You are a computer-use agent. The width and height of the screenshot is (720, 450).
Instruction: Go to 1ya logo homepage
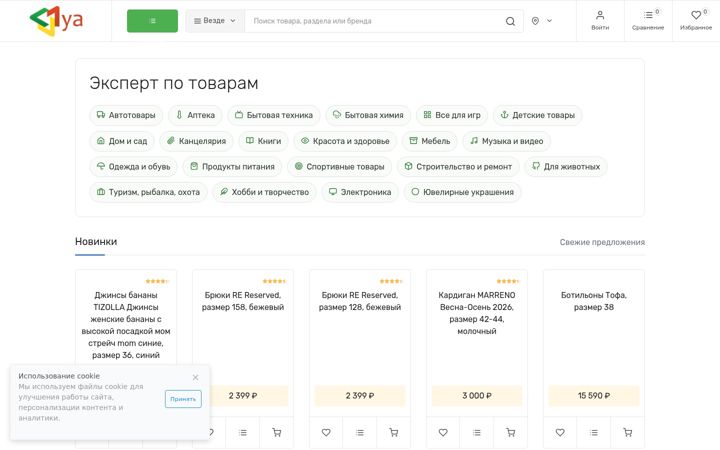[56, 21]
